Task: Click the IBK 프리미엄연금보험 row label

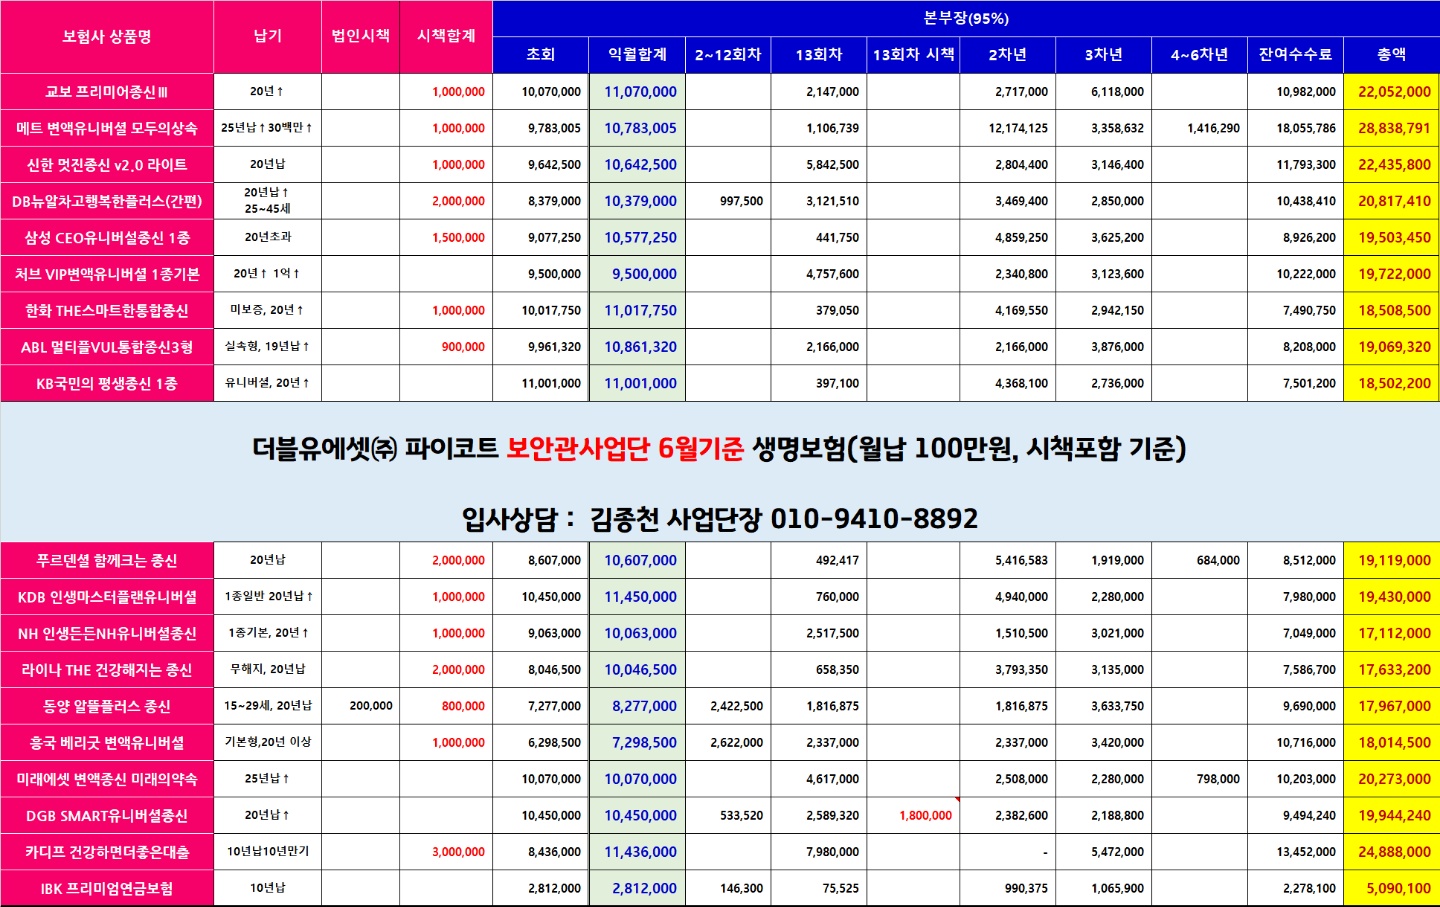Action: (107, 889)
